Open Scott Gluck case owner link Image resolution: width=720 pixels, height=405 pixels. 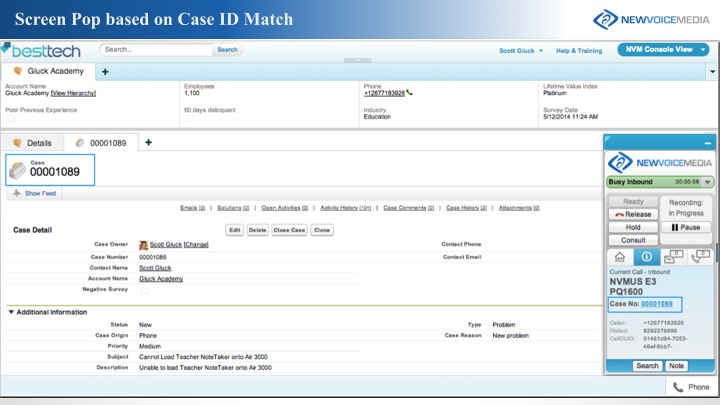tap(166, 245)
